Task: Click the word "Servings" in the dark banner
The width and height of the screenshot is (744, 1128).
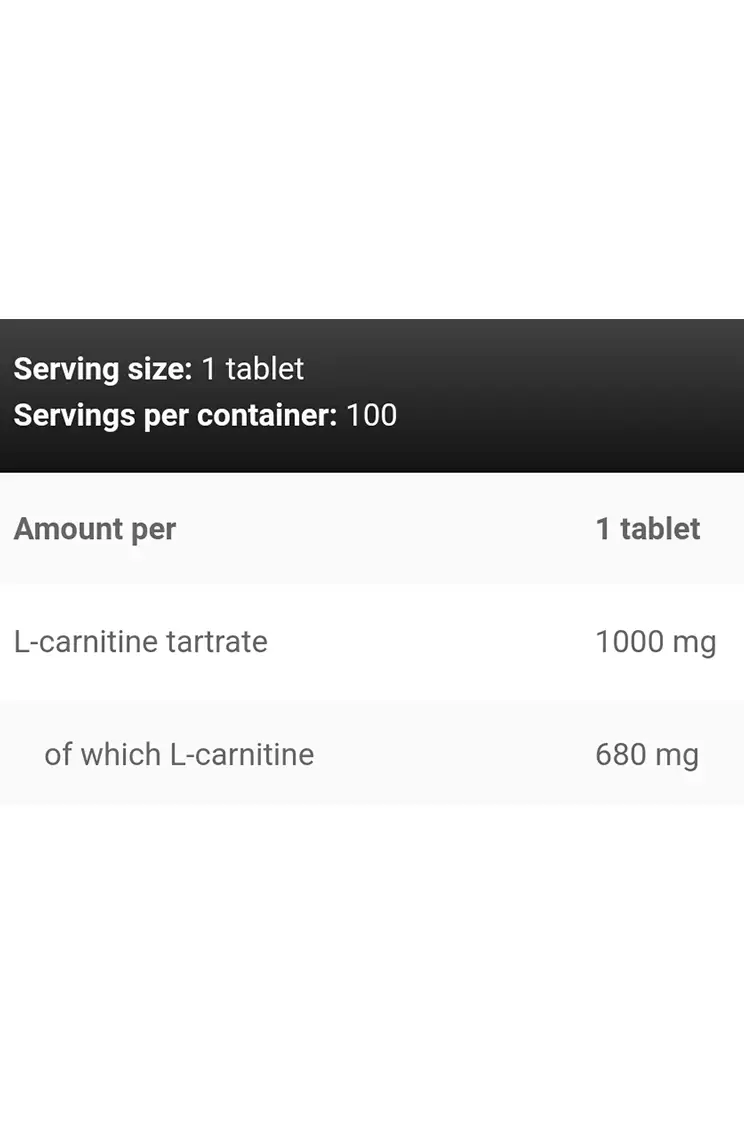Action: [x=74, y=415]
